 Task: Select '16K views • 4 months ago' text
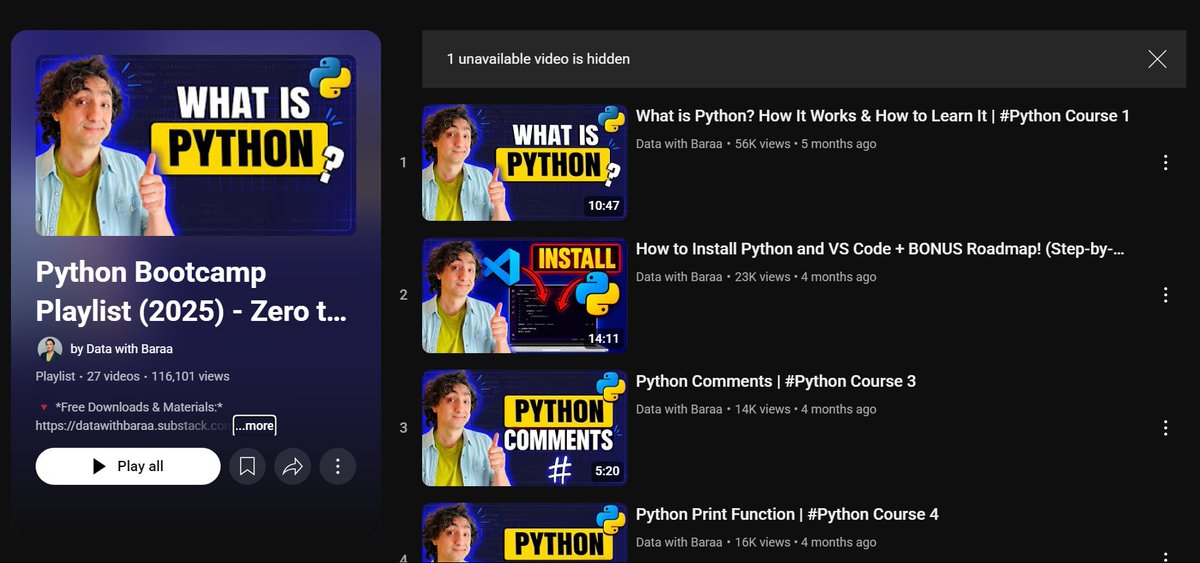click(805, 542)
